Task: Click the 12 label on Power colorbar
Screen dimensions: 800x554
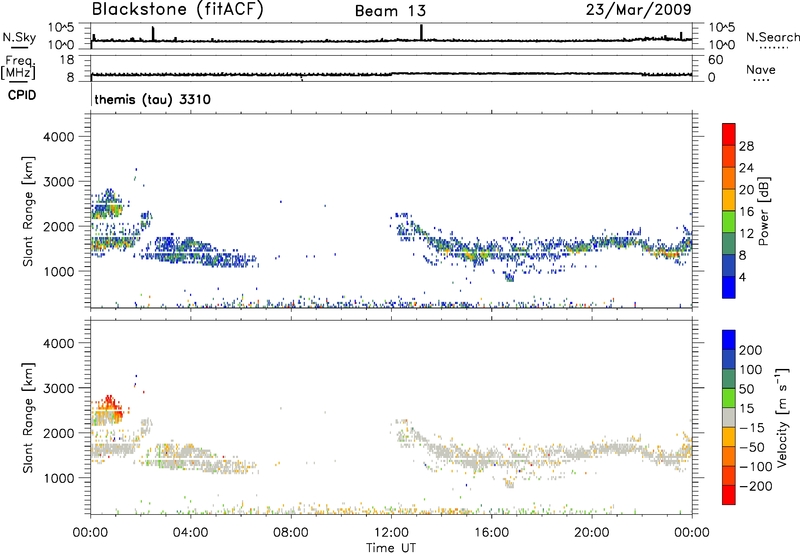Action: click(746, 234)
